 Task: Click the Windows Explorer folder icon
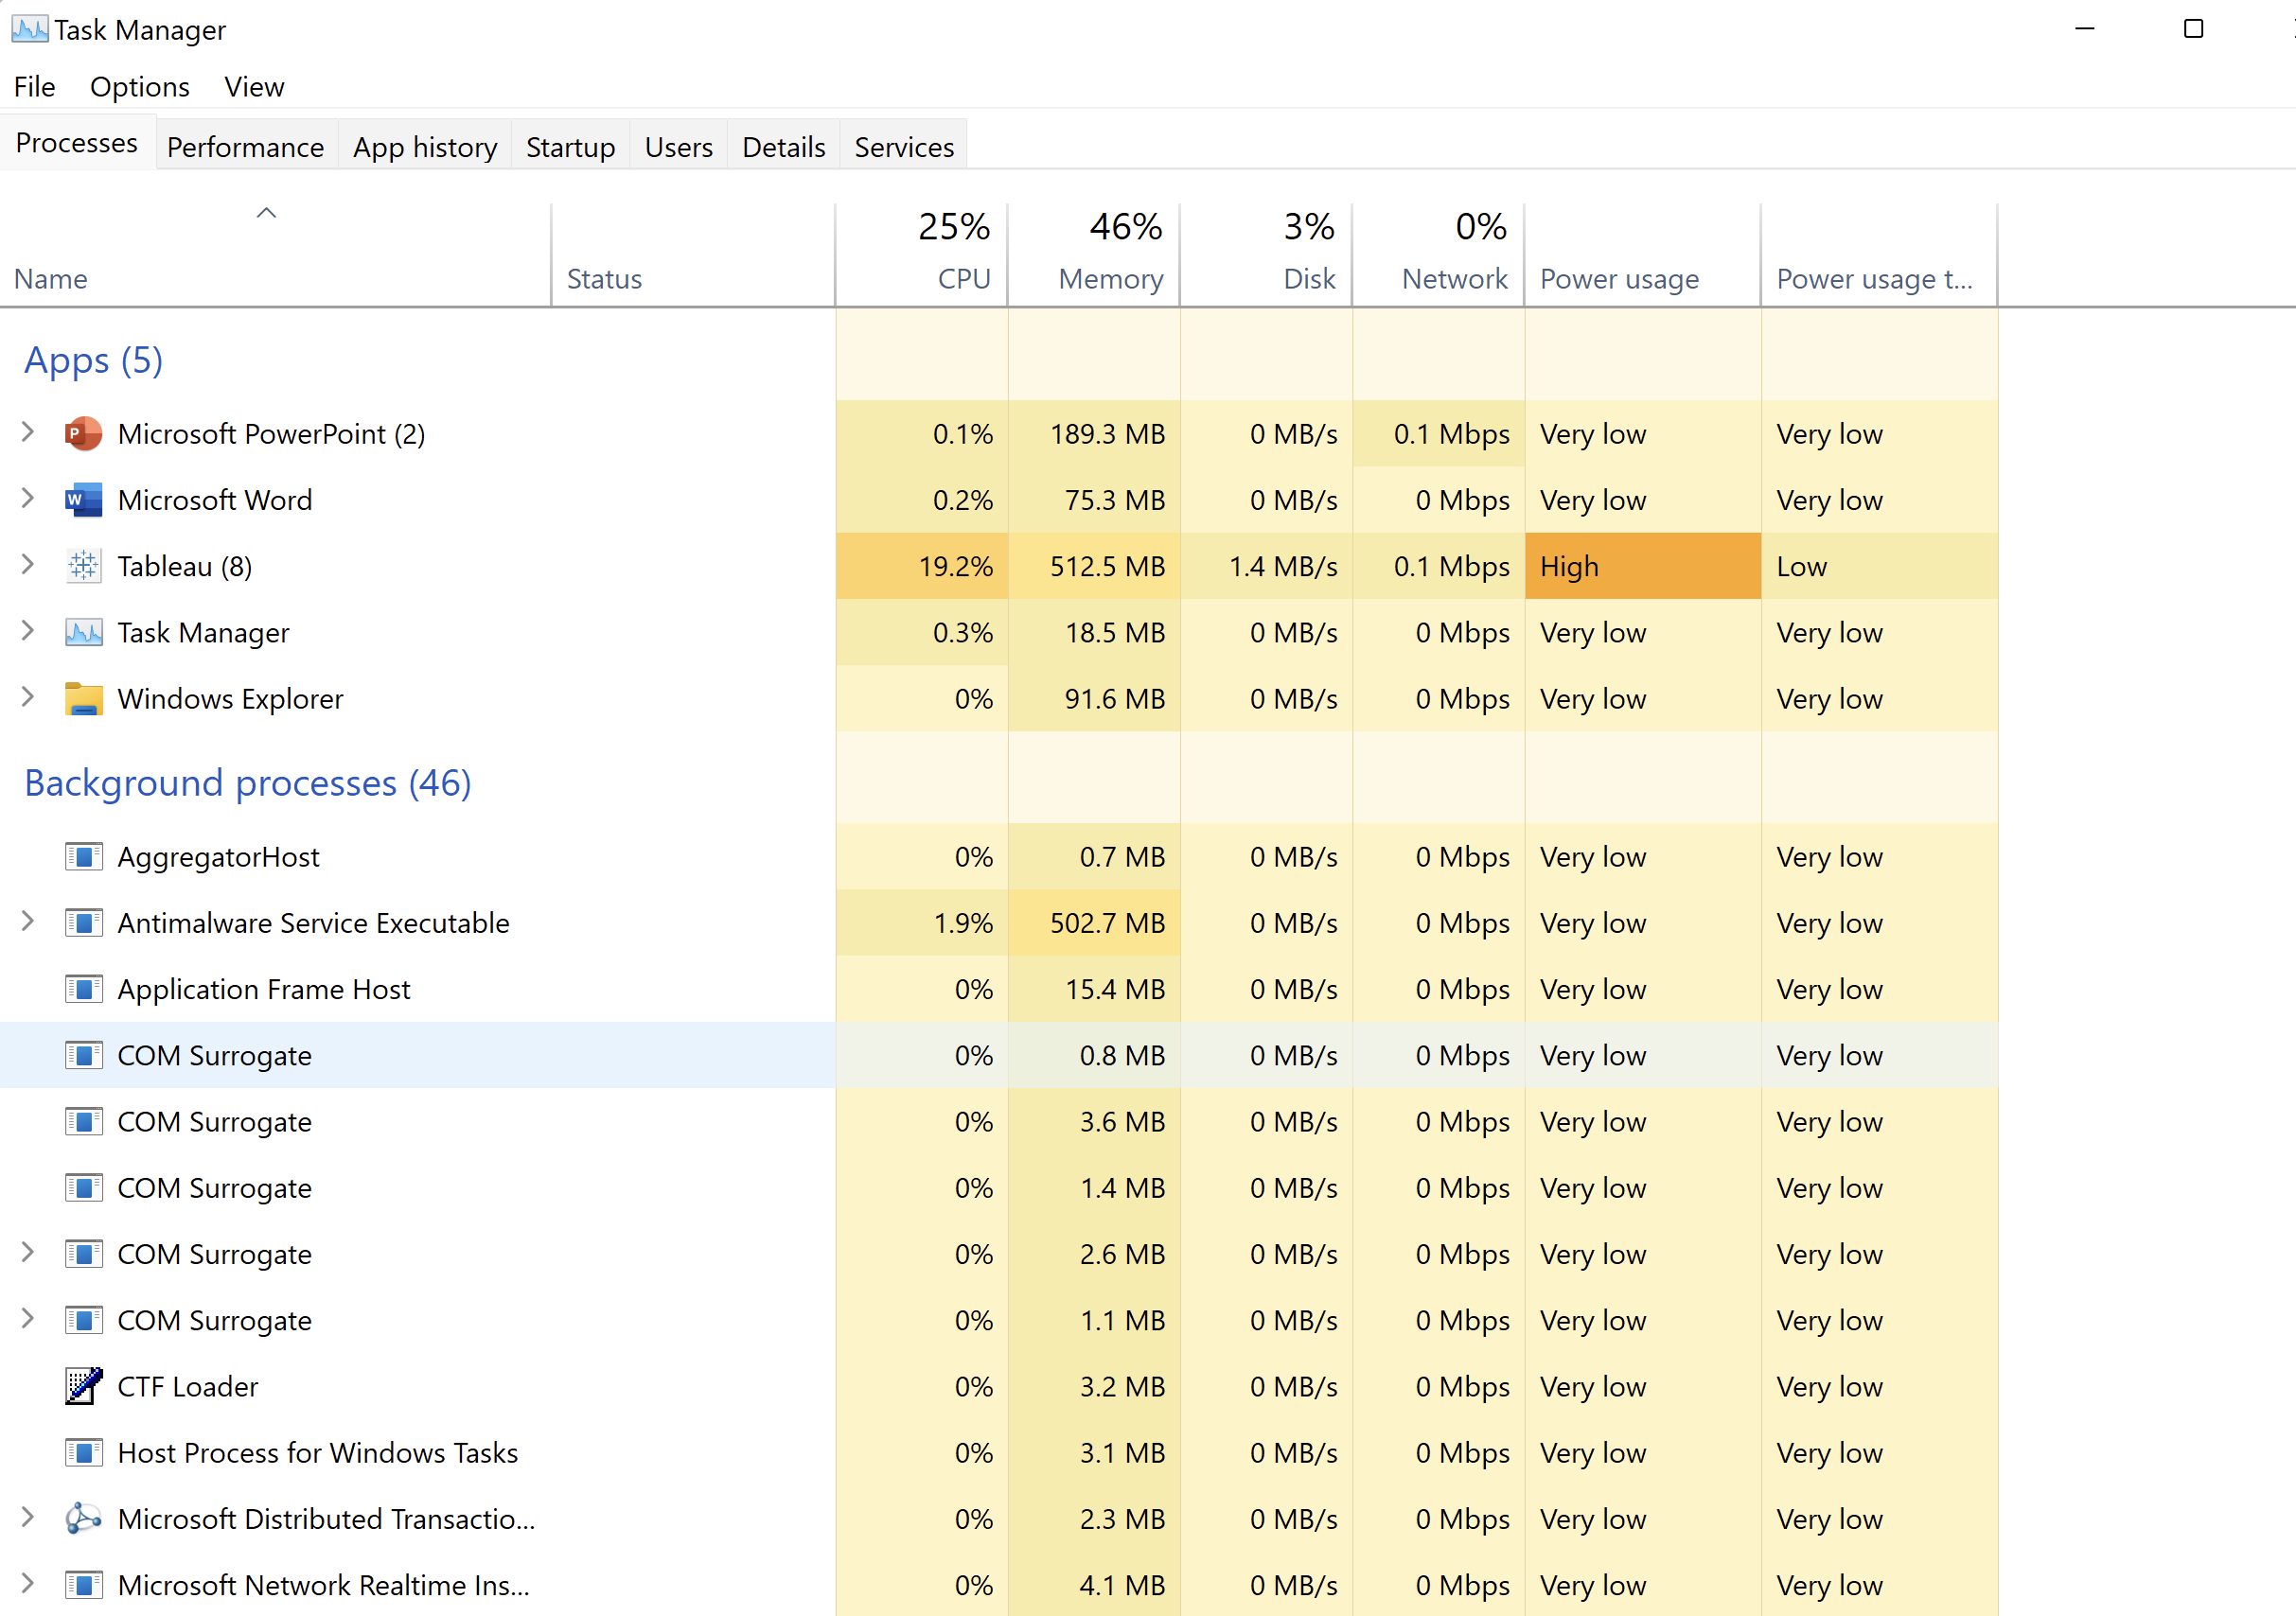tap(84, 699)
